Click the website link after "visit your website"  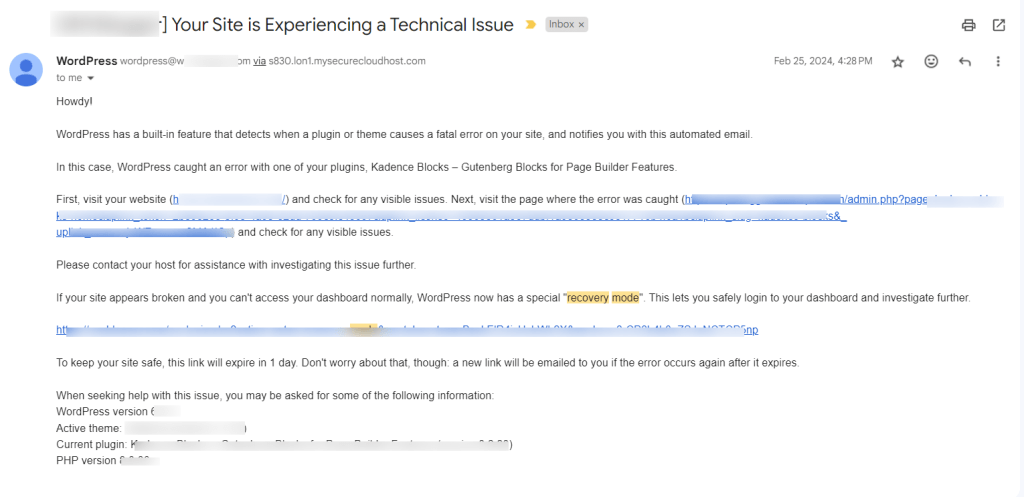pos(229,199)
